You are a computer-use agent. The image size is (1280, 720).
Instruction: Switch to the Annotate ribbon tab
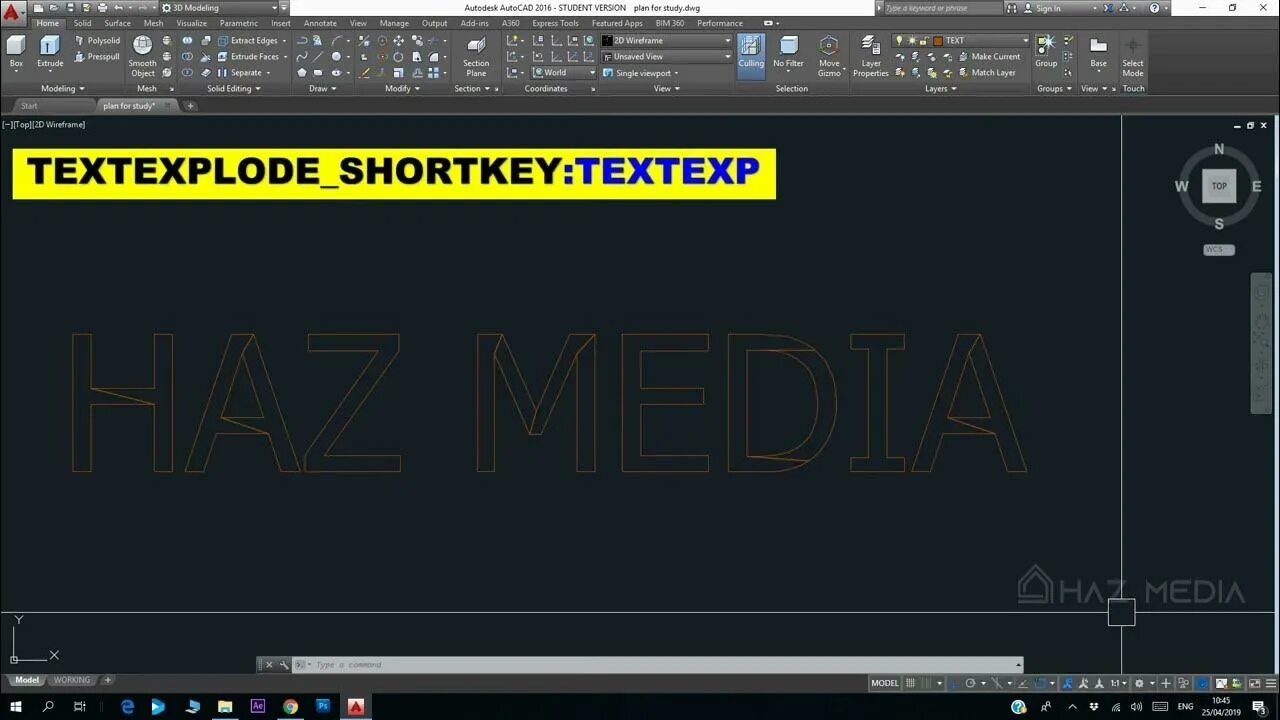(x=320, y=23)
